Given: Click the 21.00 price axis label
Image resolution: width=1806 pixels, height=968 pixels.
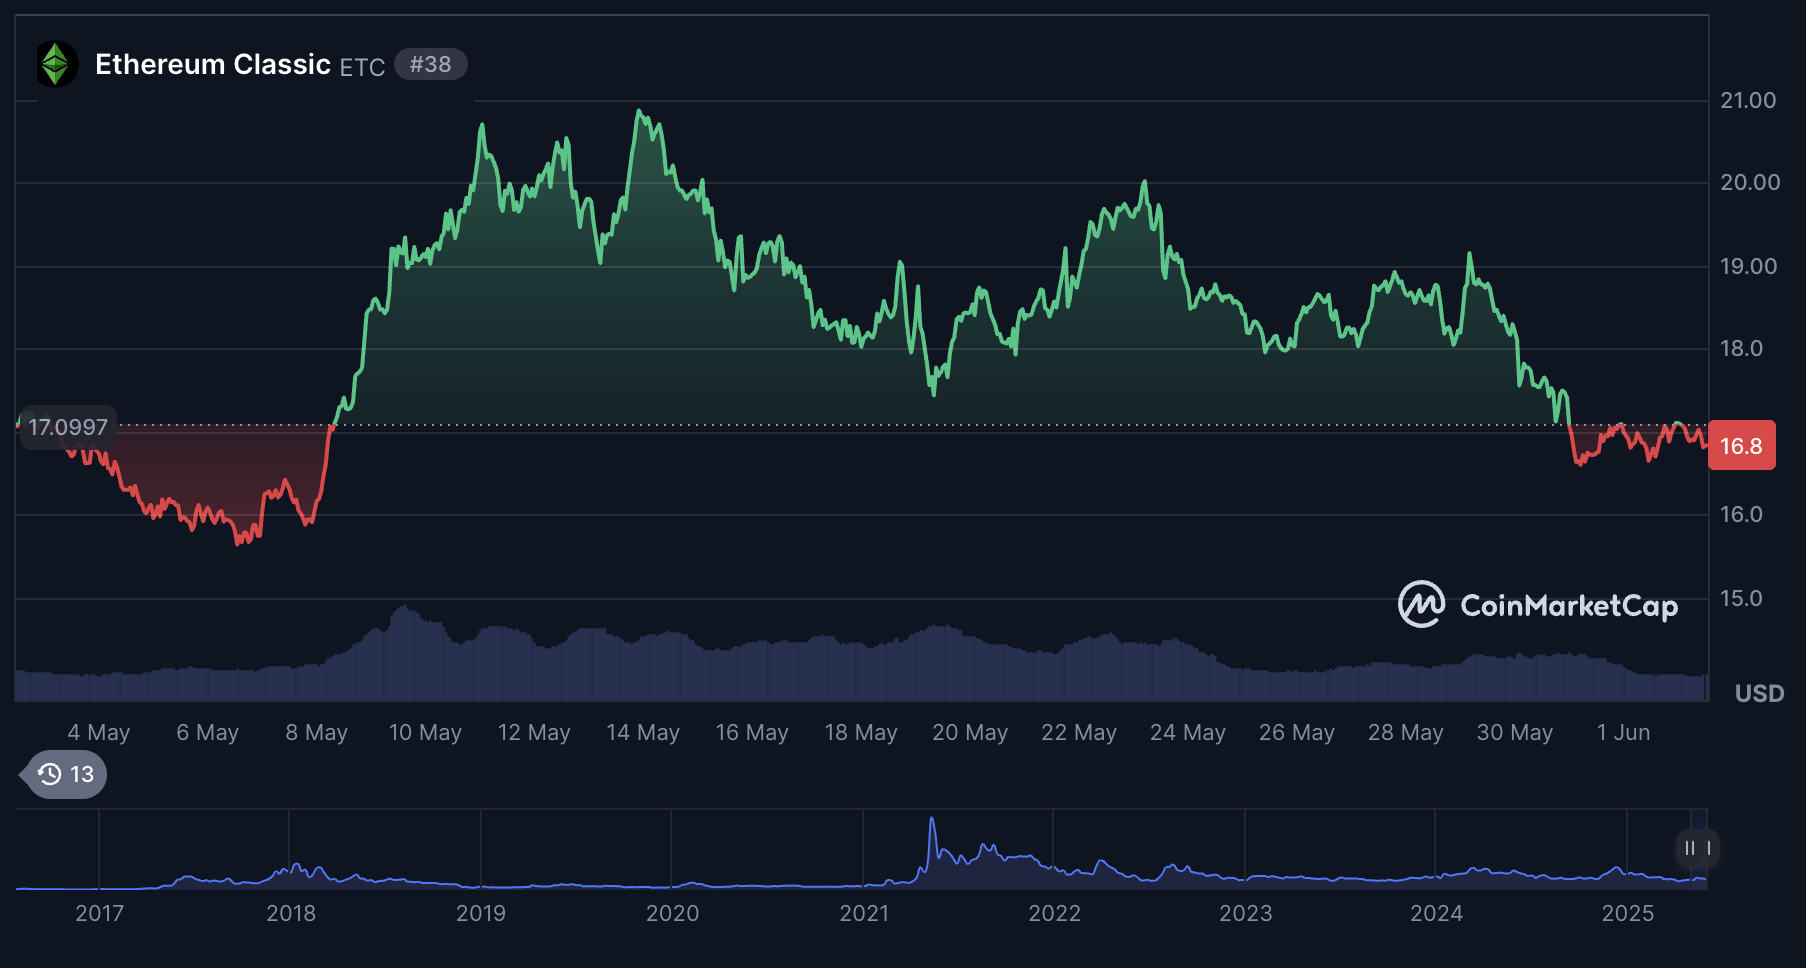Looking at the screenshot, I should (x=1748, y=100).
